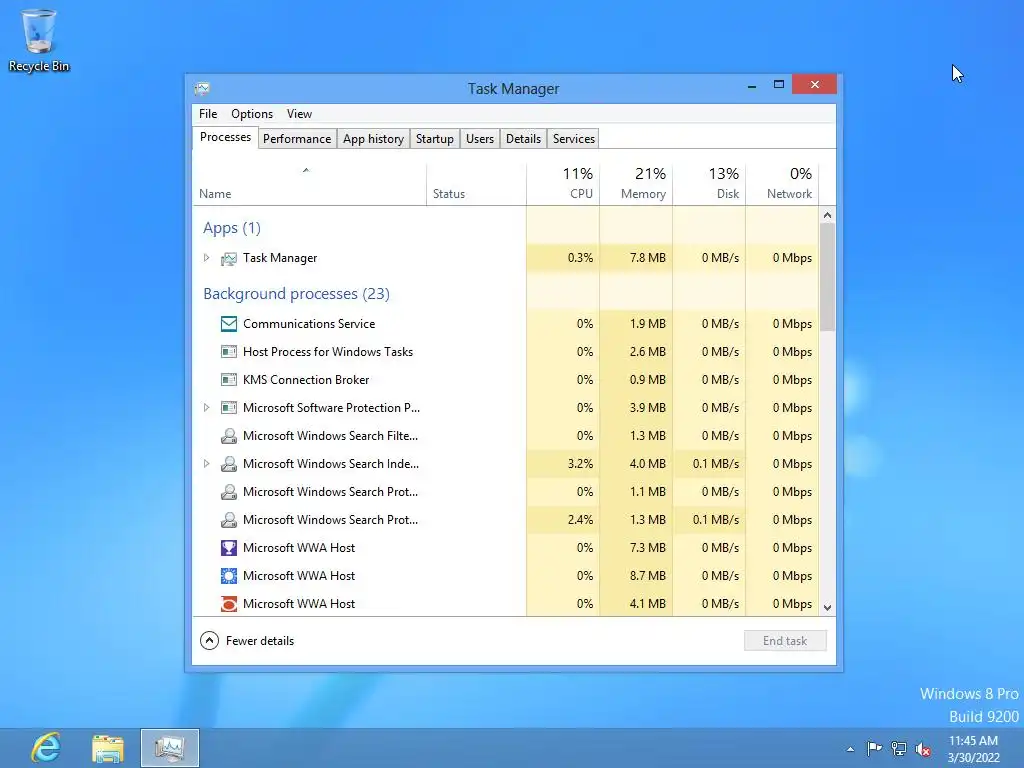Click the Microsoft Windows Search Indexer icon
The height and width of the screenshot is (768, 1024).
pyautogui.click(x=229, y=464)
